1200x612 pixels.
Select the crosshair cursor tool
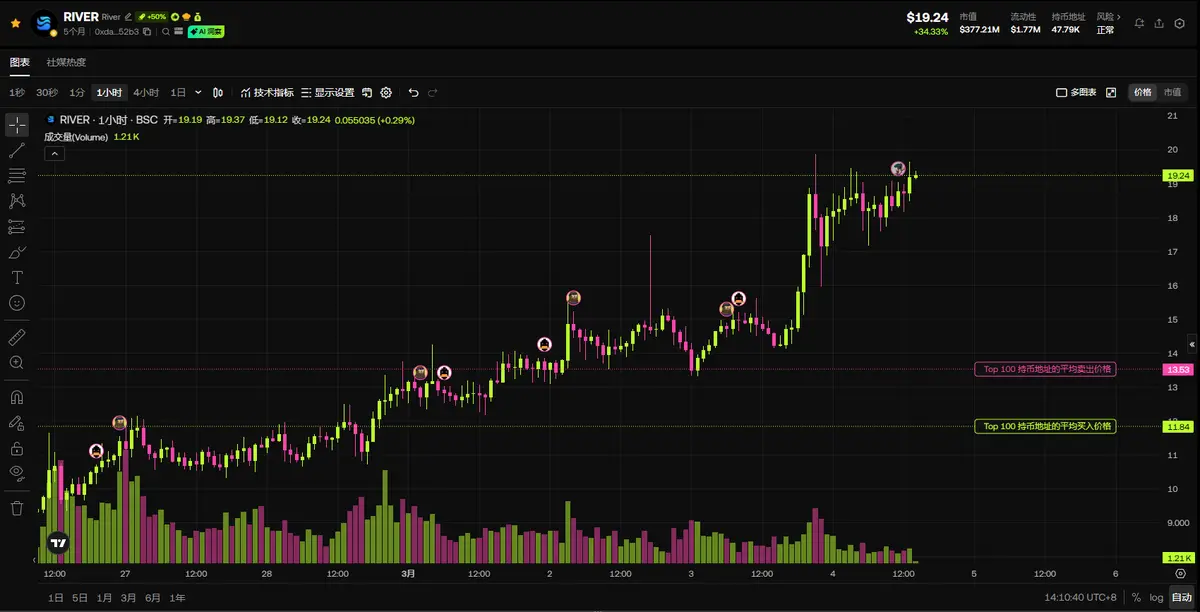pyautogui.click(x=17, y=124)
